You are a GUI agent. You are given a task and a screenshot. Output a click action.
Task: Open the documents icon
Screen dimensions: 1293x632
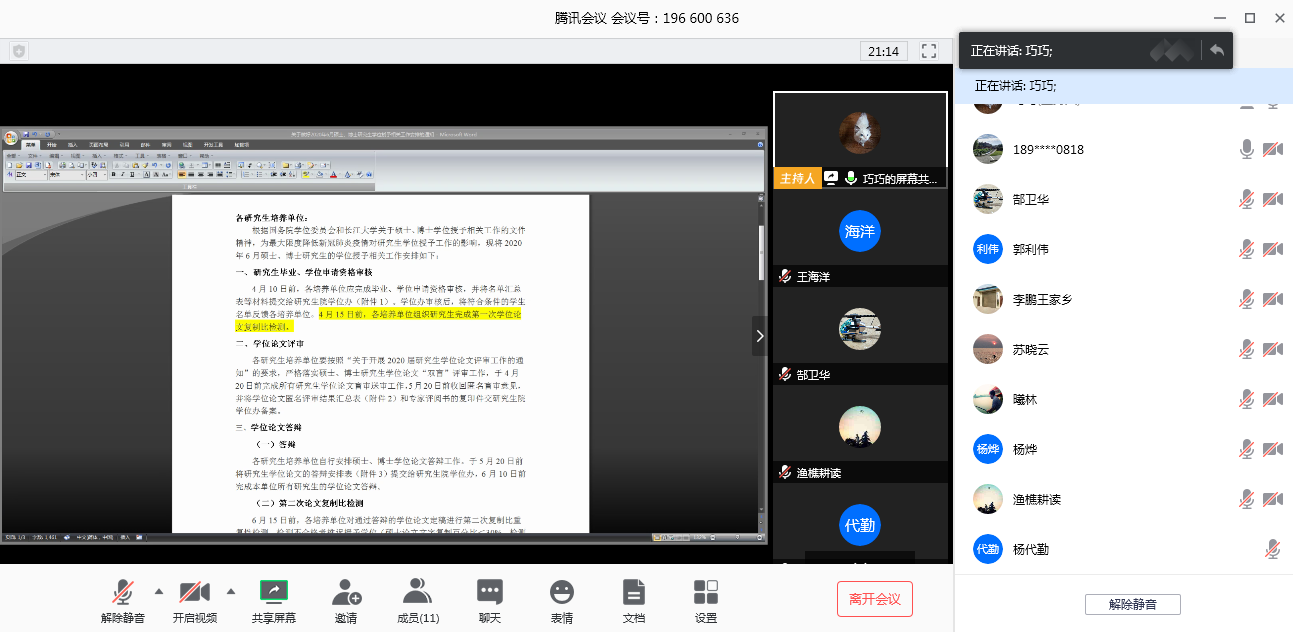tap(634, 592)
